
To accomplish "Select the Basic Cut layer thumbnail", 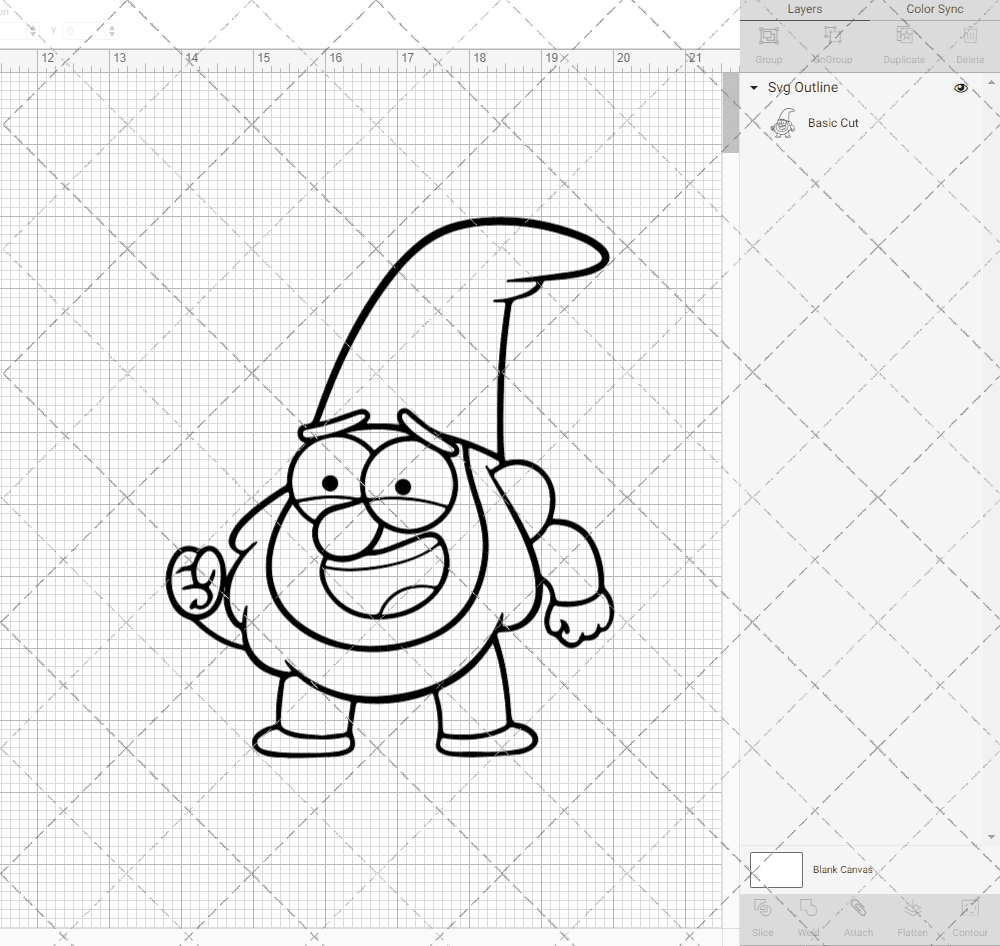I will [x=783, y=122].
